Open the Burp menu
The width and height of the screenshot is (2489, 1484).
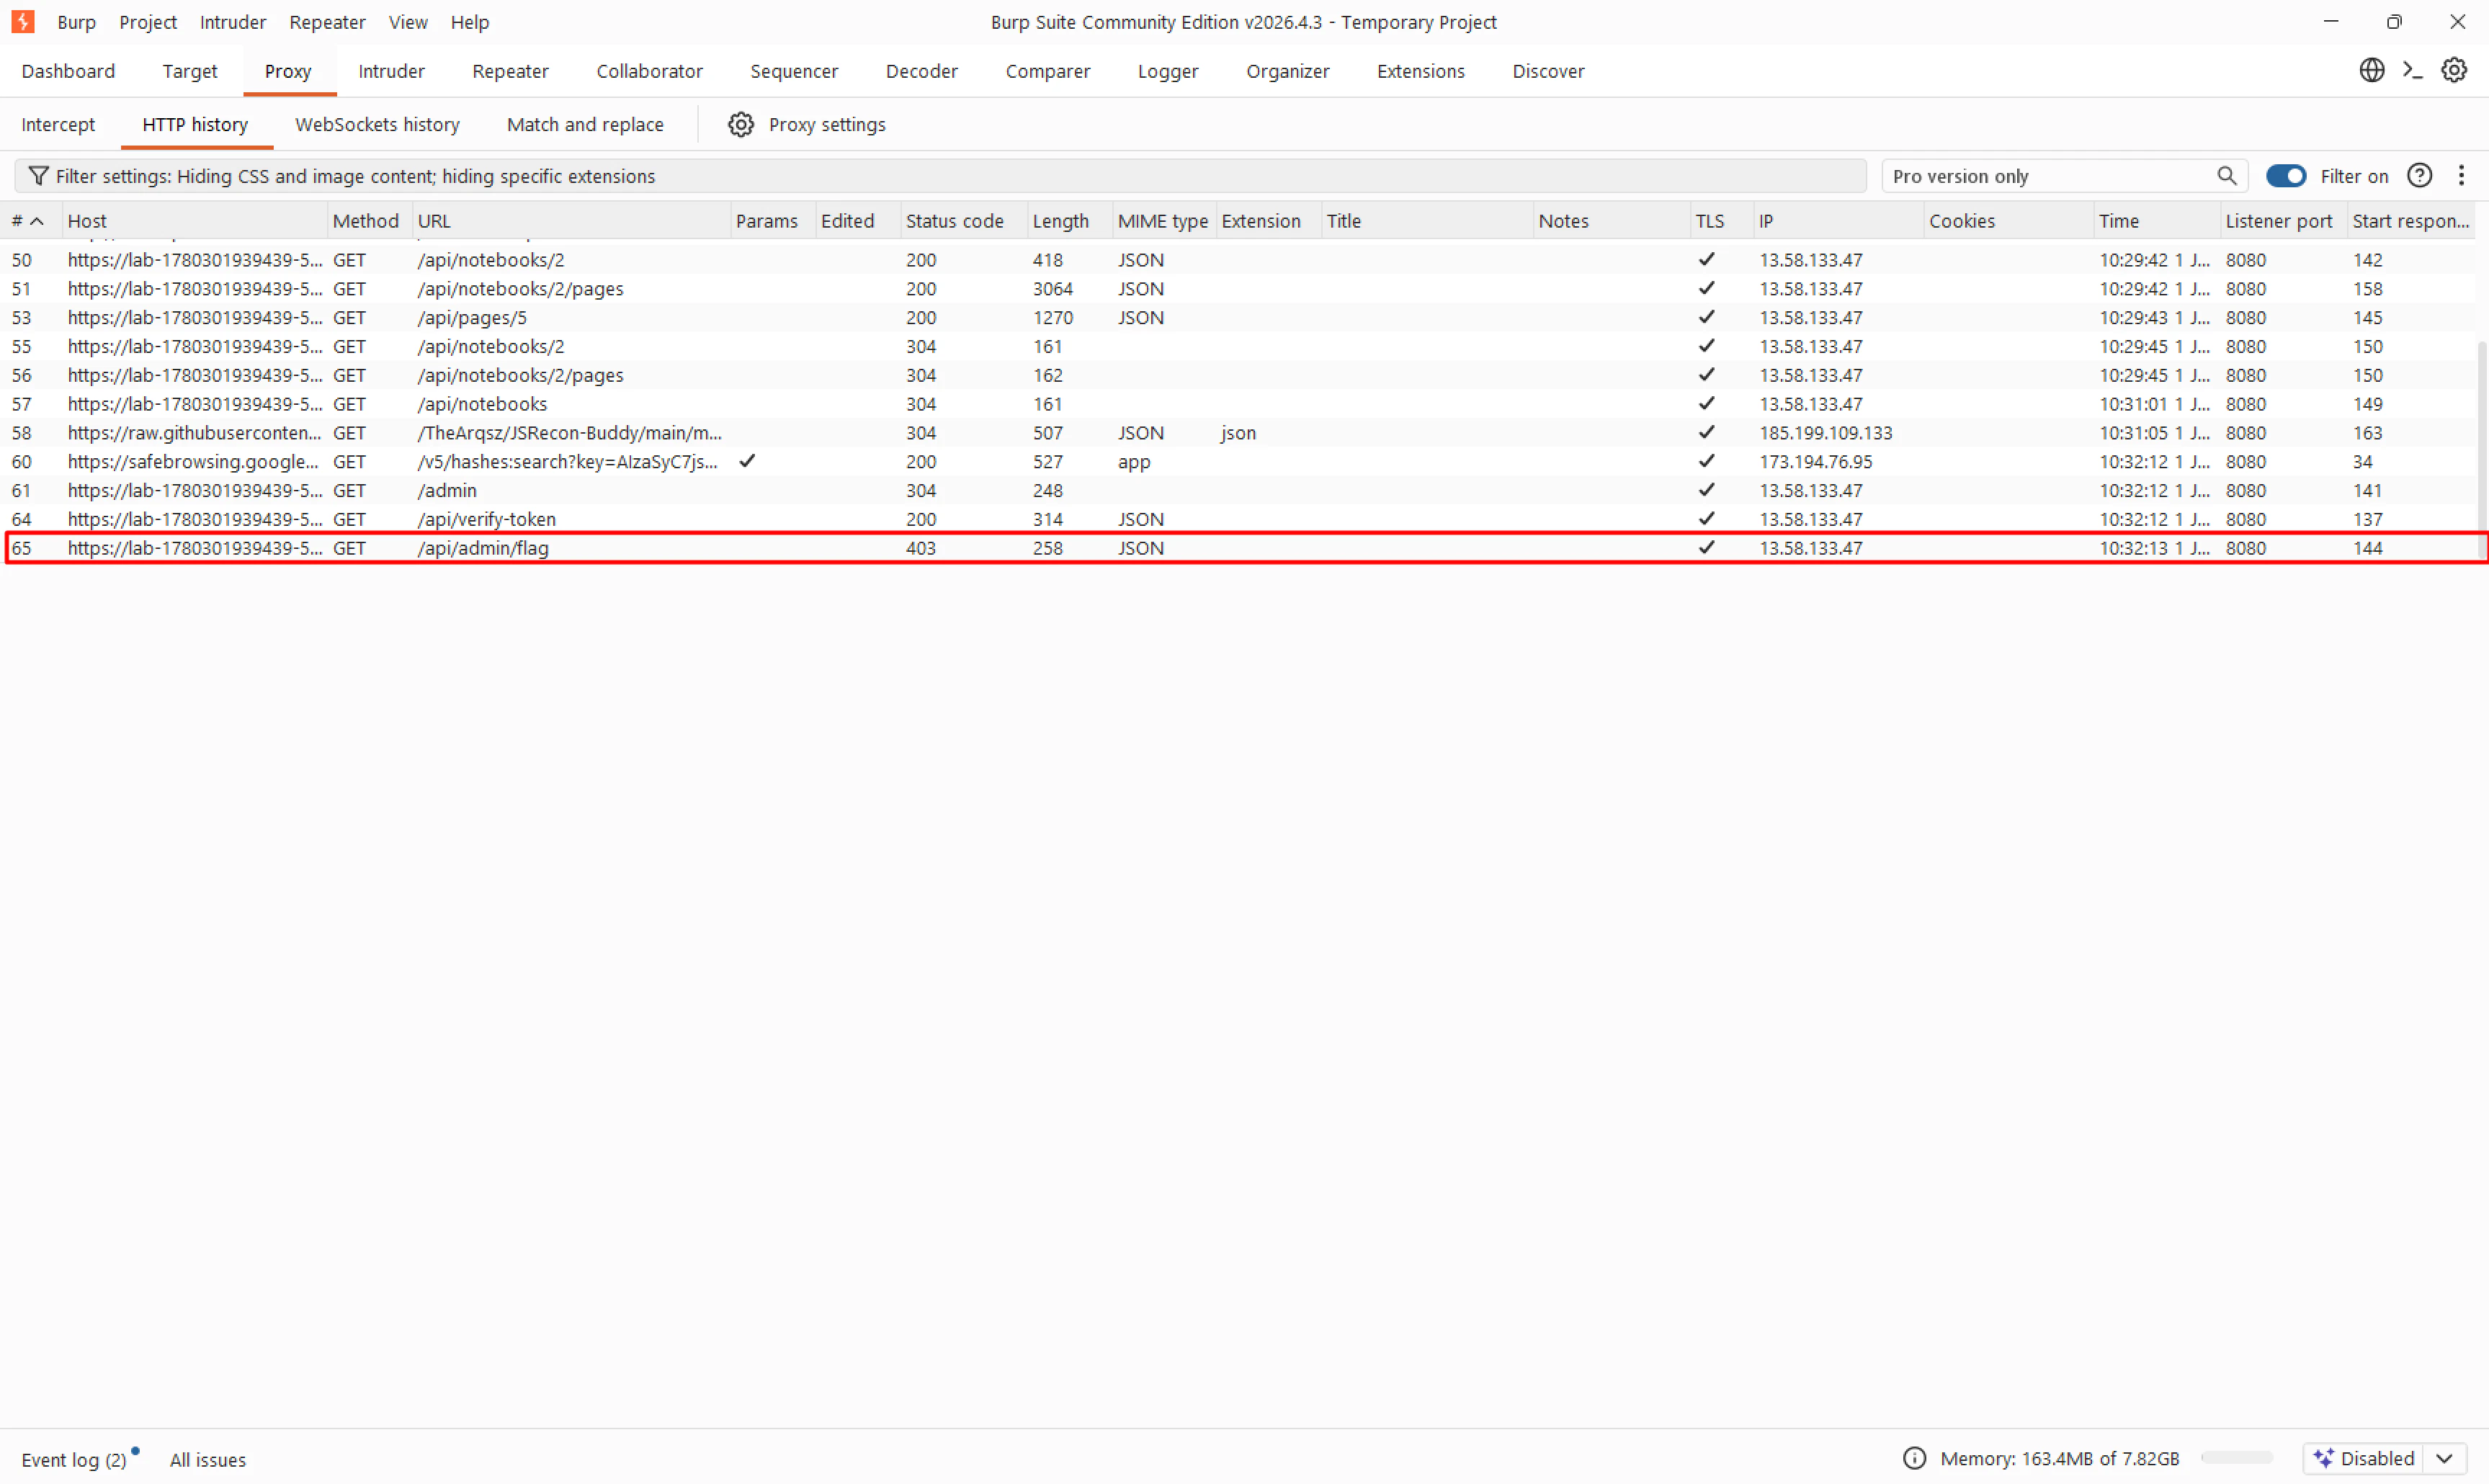point(76,22)
